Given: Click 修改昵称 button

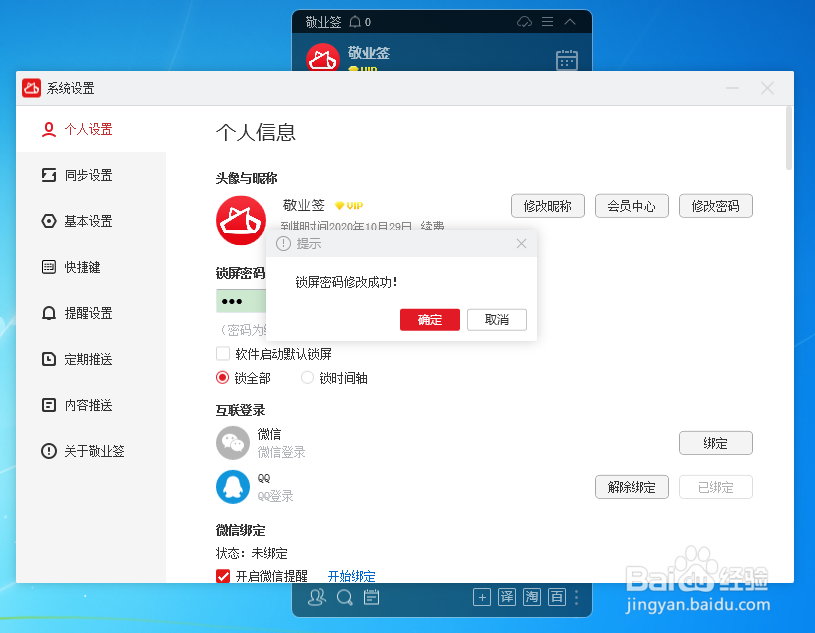Looking at the screenshot, I should (x=548, y=206).
